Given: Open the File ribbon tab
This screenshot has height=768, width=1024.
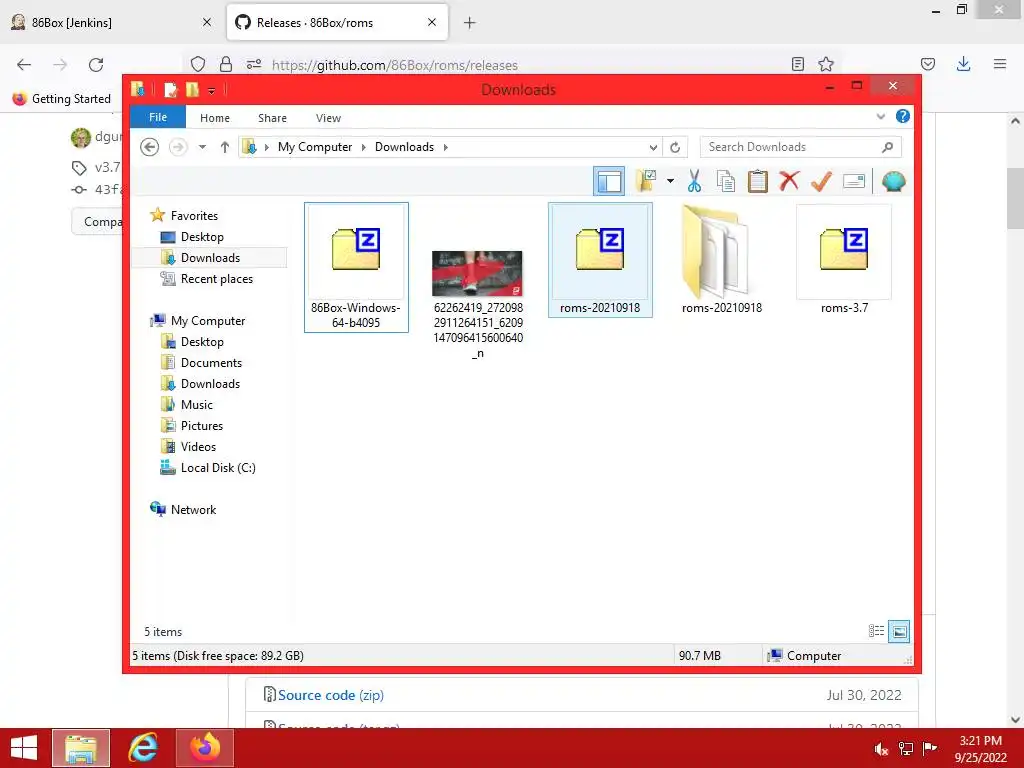Looking at the screenshot, I should [158, 117].
